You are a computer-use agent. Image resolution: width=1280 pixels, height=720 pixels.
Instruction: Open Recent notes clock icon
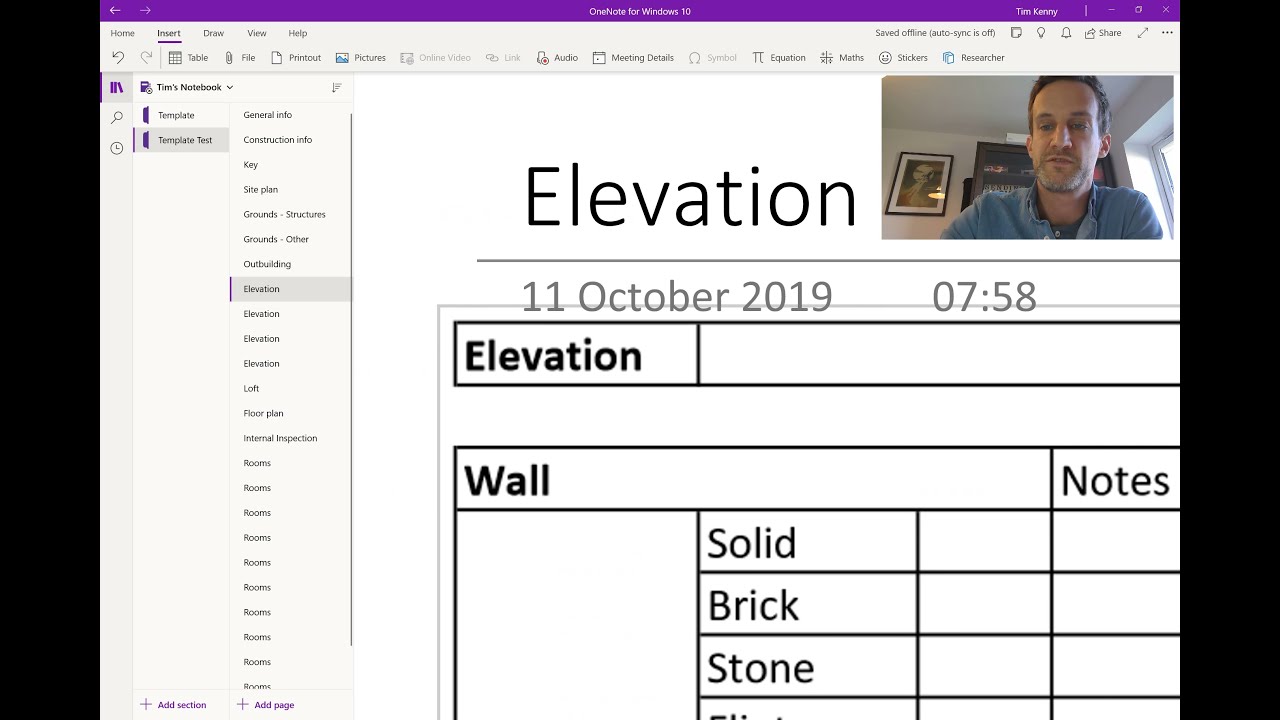click(117, 148)
